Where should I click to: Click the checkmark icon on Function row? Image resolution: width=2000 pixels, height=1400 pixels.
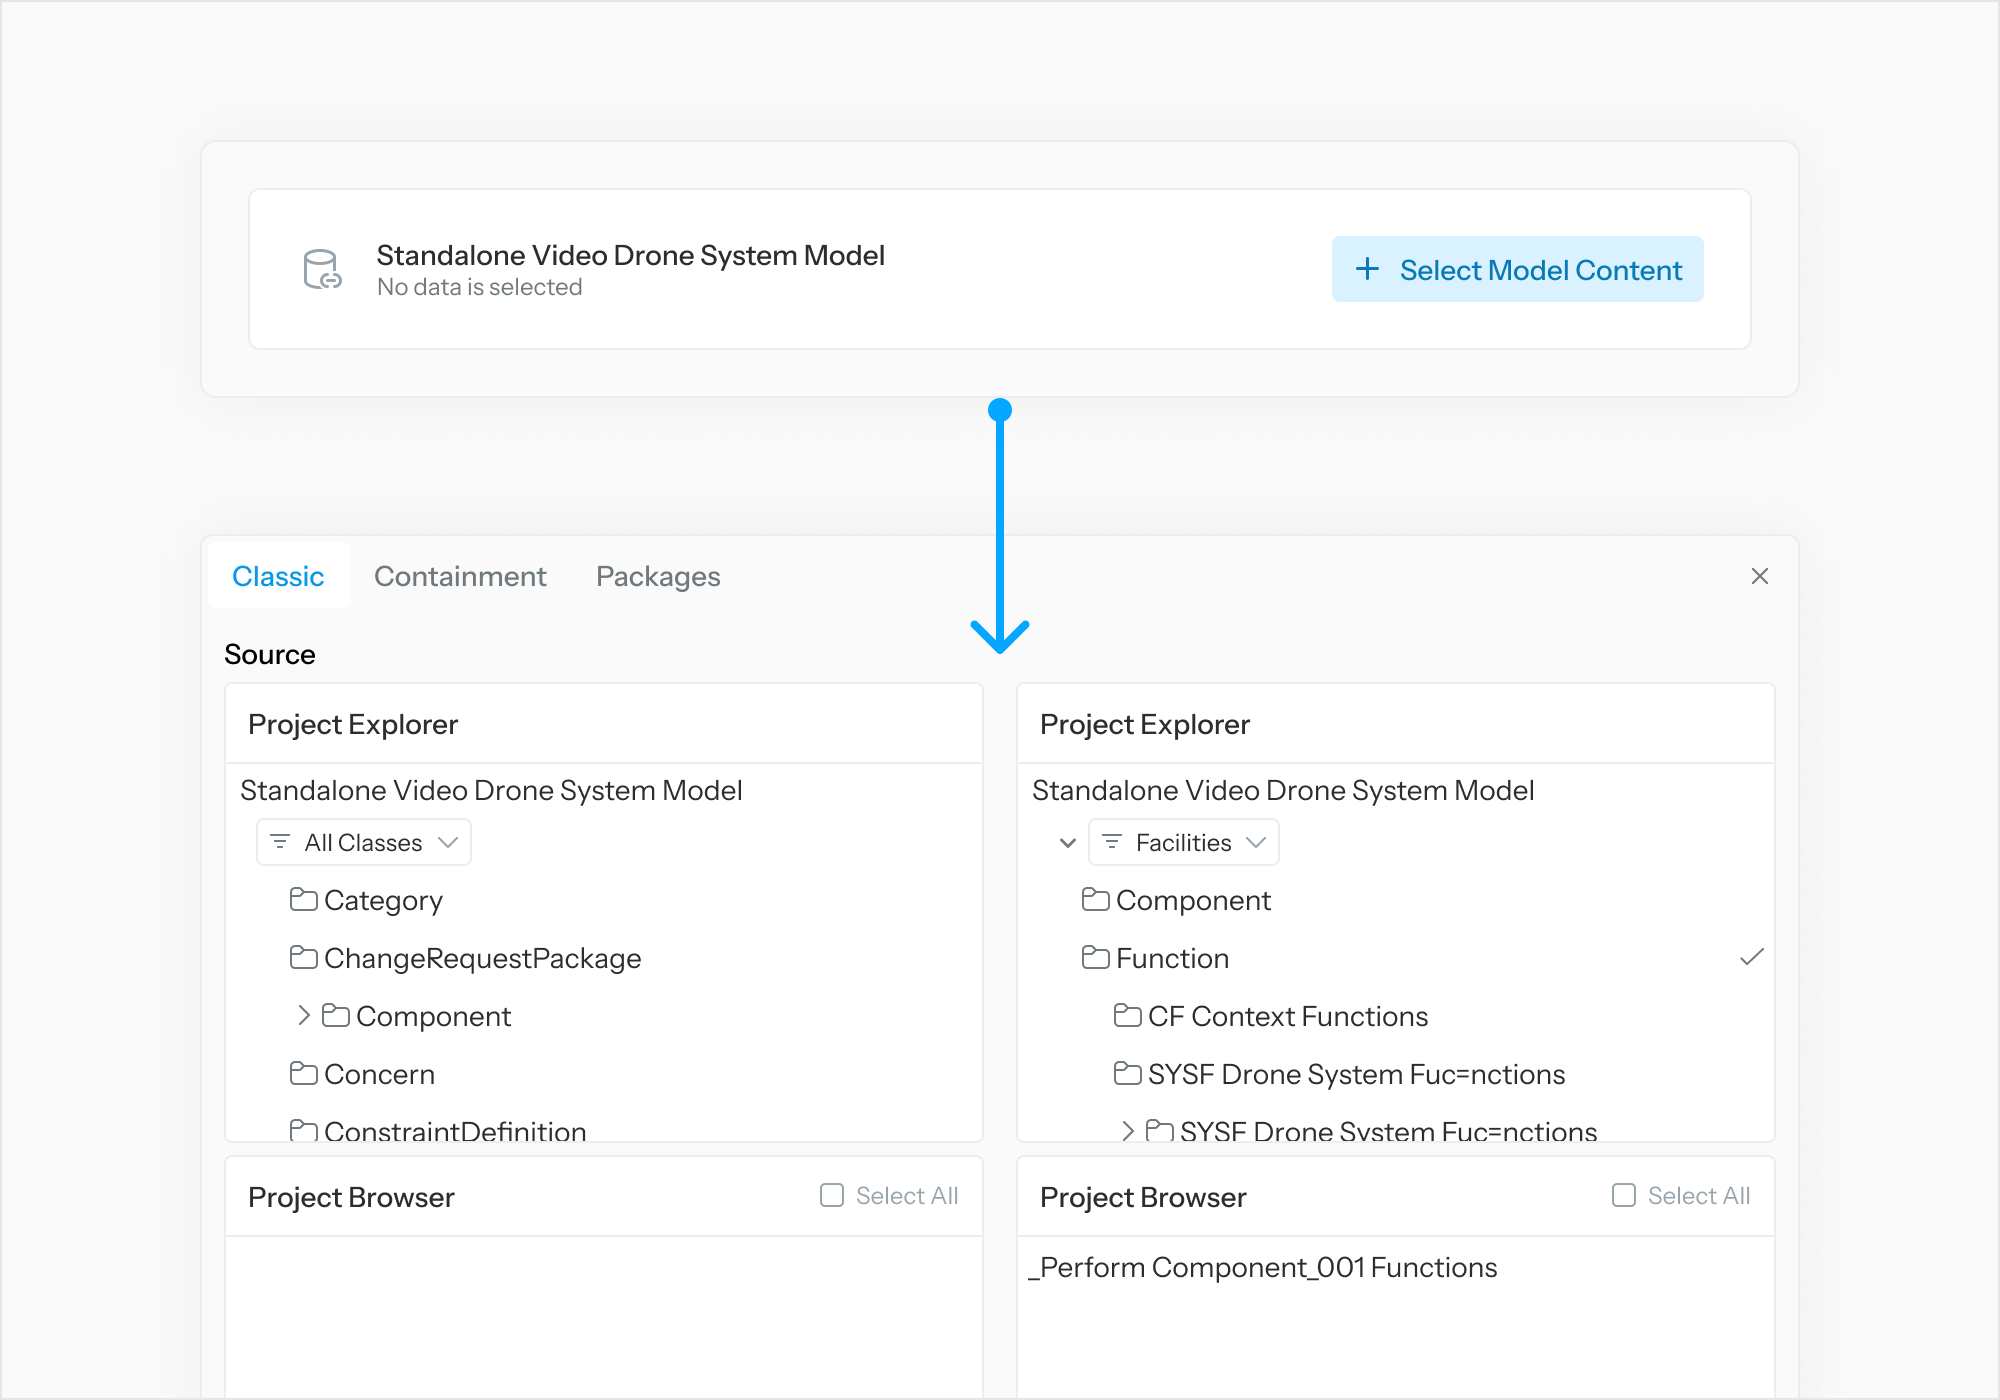(1751, 958)
